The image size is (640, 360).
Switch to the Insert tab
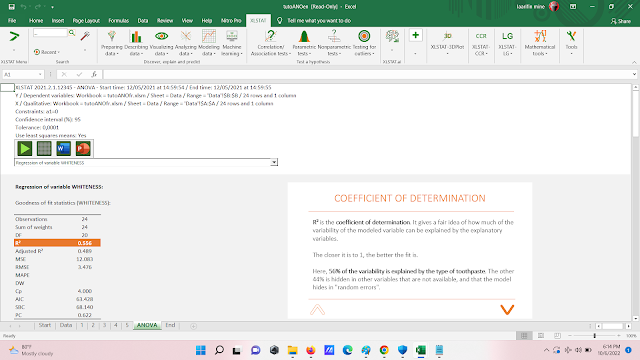(x=58, y=20)
